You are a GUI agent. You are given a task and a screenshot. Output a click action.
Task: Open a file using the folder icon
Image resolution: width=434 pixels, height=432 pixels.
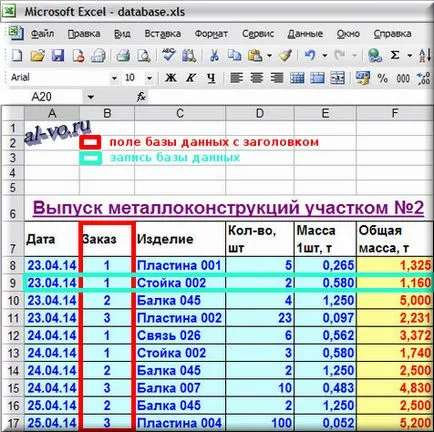tap(38, 55)
